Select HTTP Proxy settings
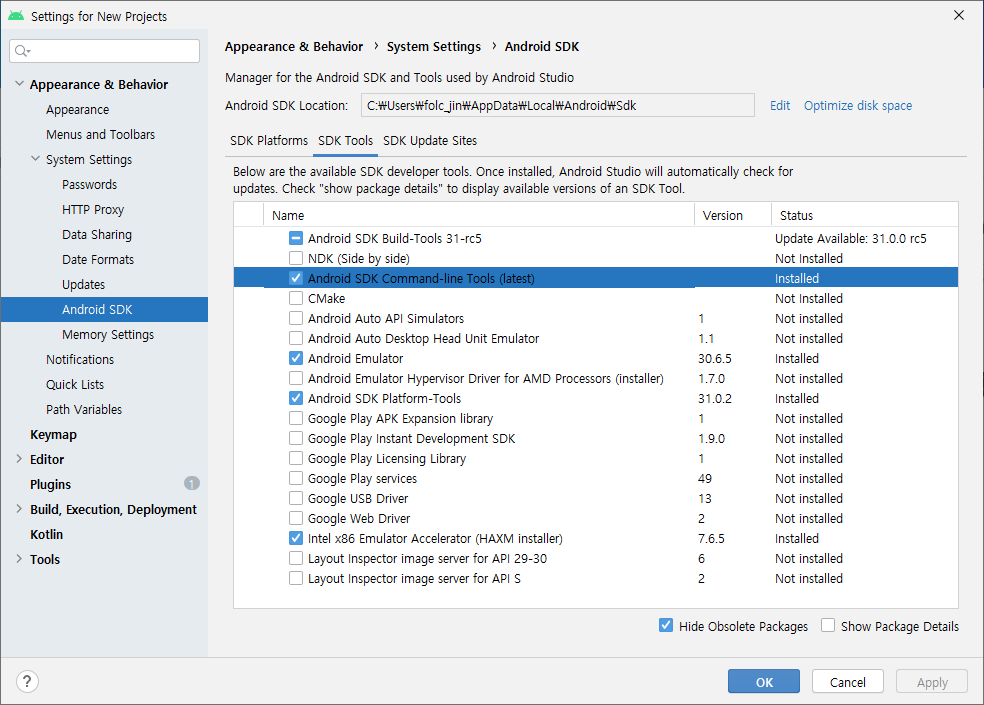Screen dimensions: 984x705 pyautogui.click(x=93, y=209)
